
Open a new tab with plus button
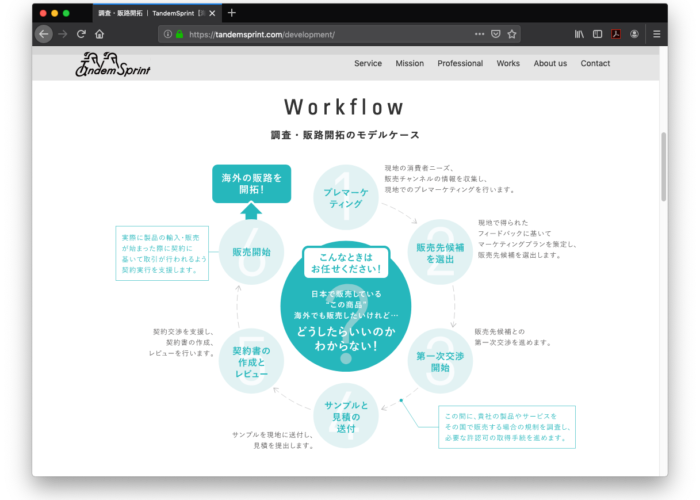point(232,13)
